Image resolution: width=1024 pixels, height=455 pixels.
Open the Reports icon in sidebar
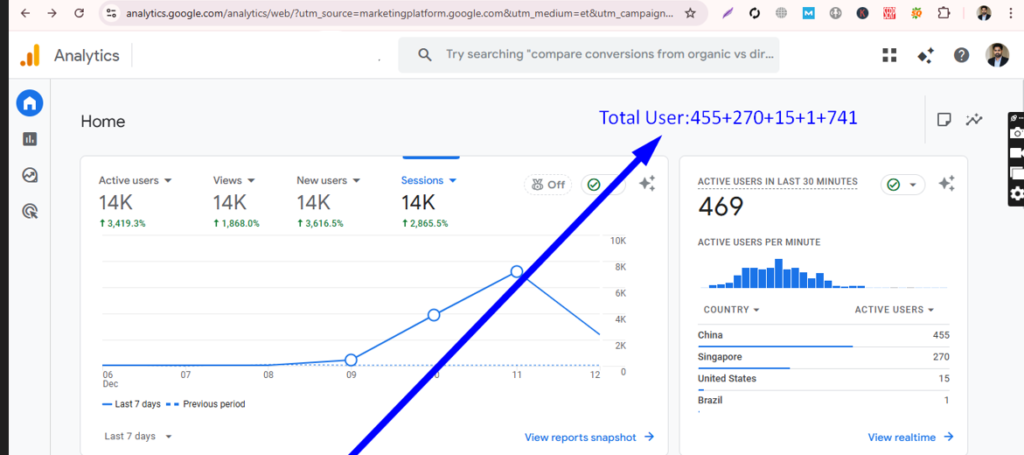30,139
